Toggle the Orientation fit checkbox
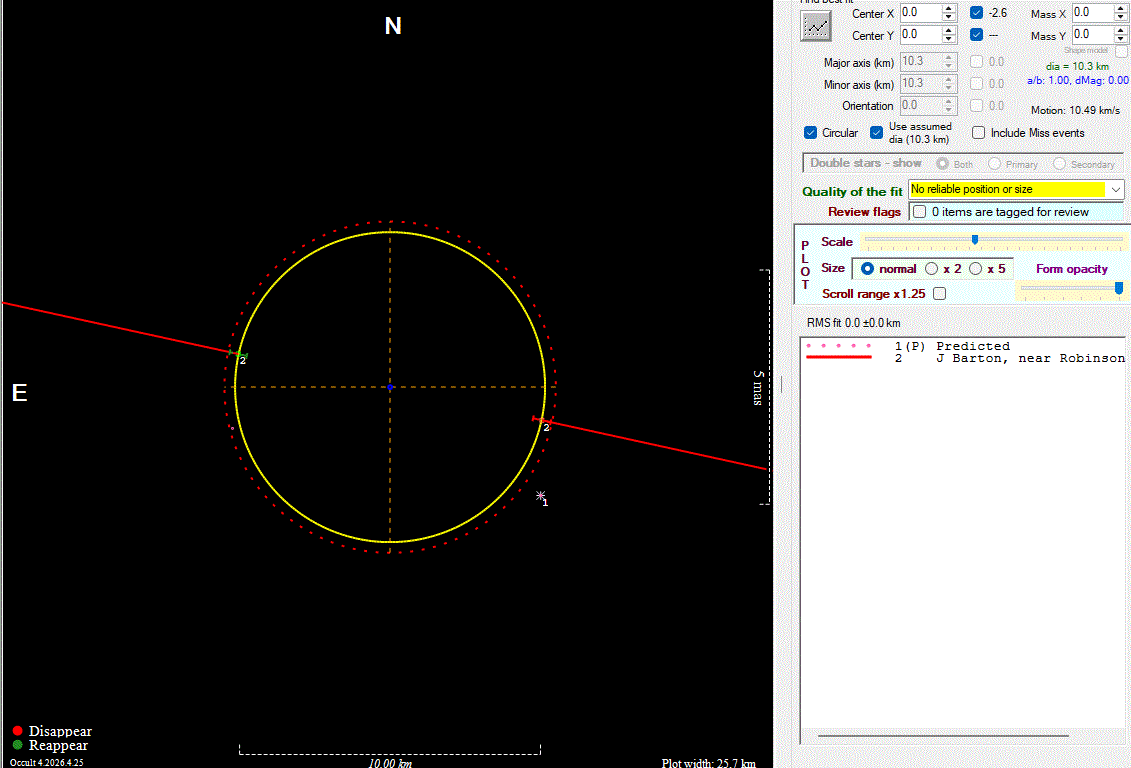This screenshot has width=1131, height=768. (977, 105)
